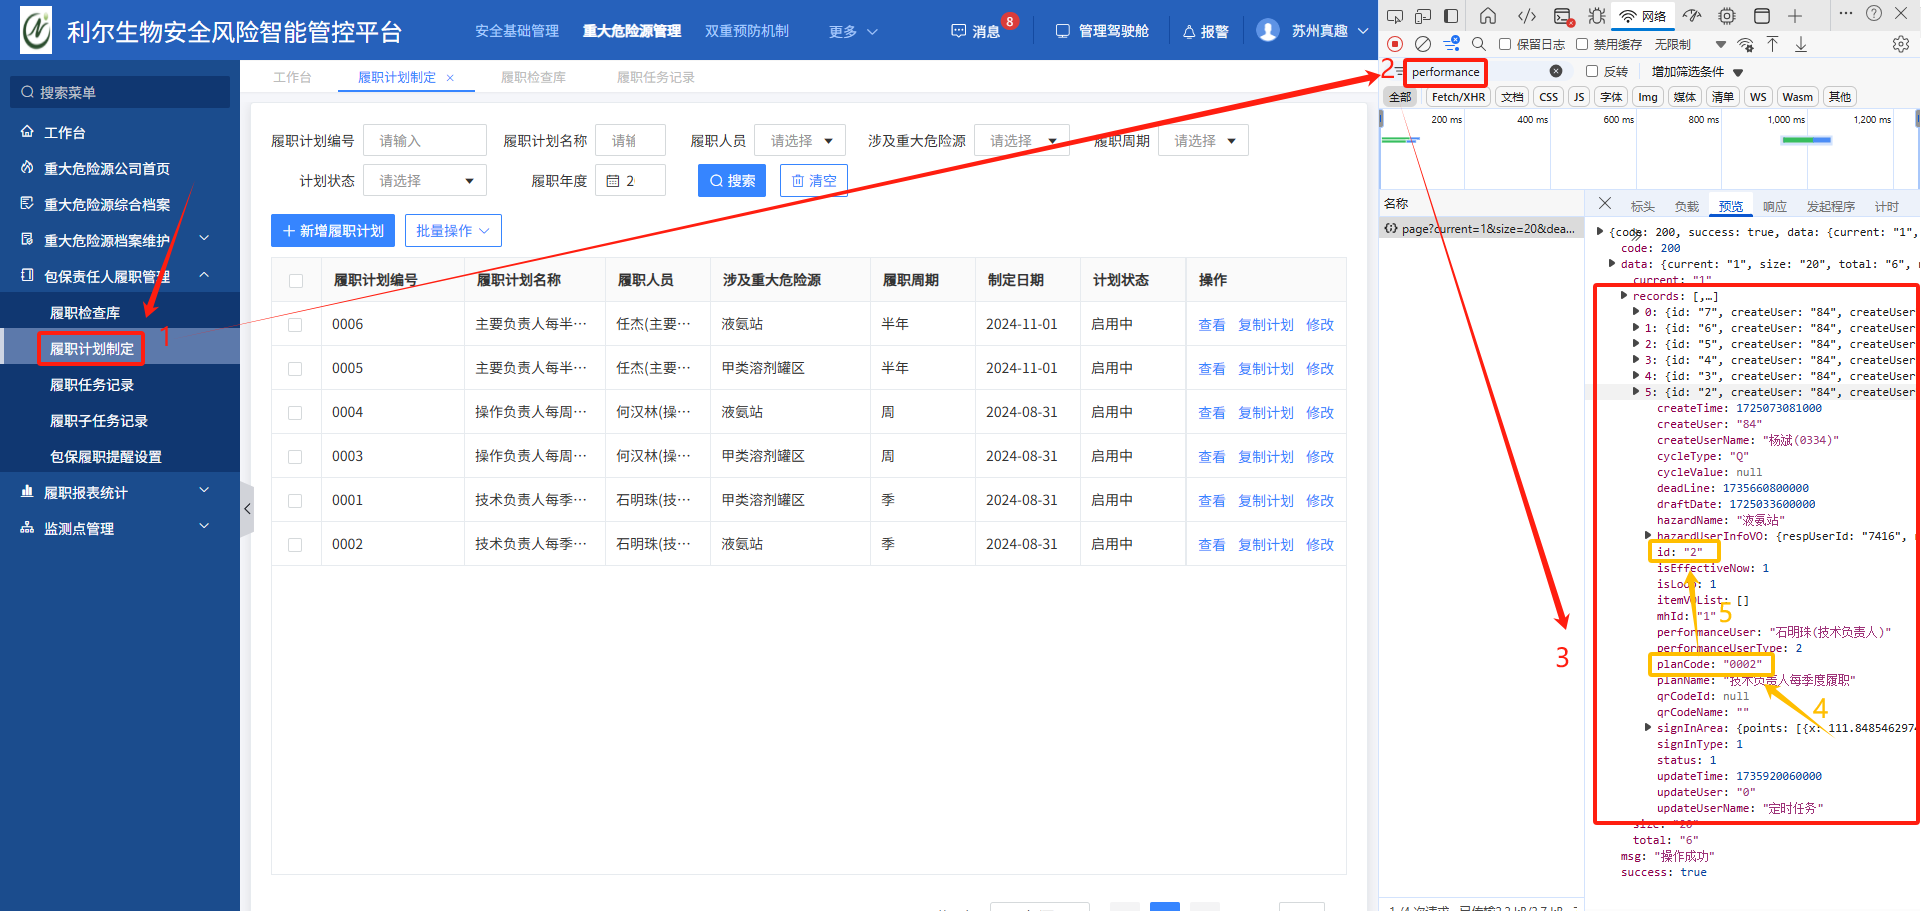Toggle device emulation in DevTools
1921x911 pixels.
(x=1423, y=16)
